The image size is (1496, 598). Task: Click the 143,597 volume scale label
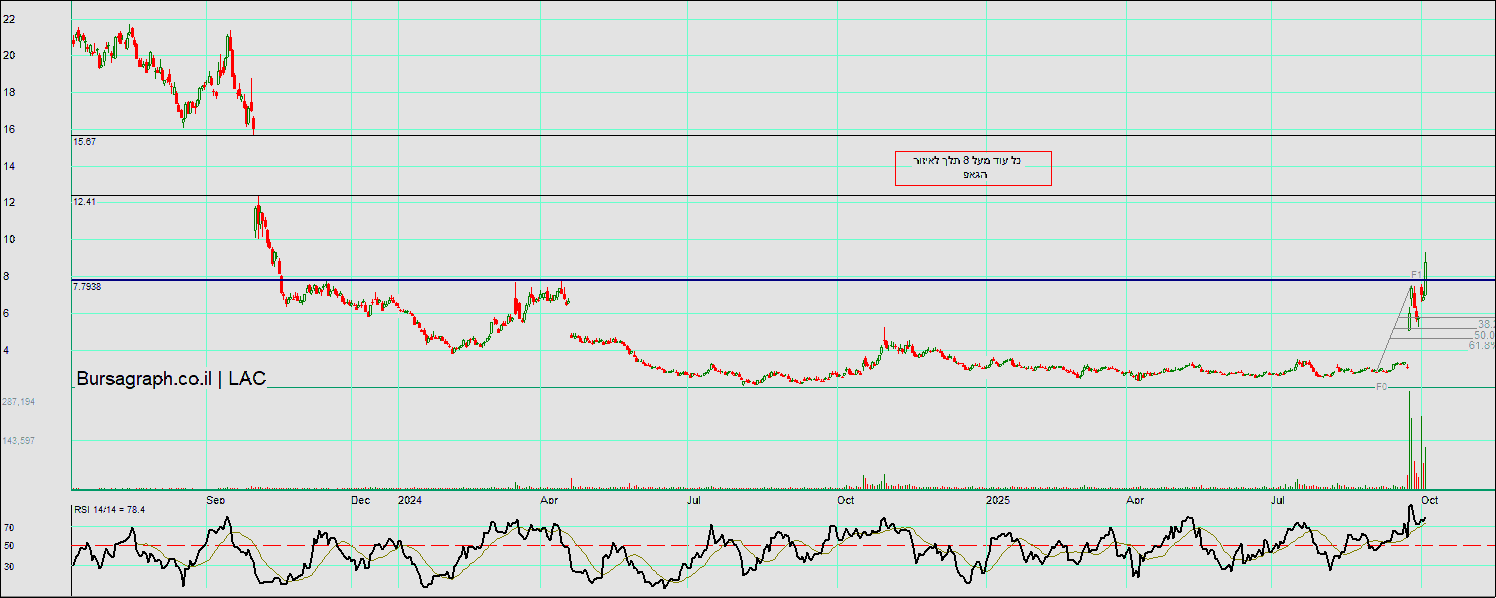[19, 440]
